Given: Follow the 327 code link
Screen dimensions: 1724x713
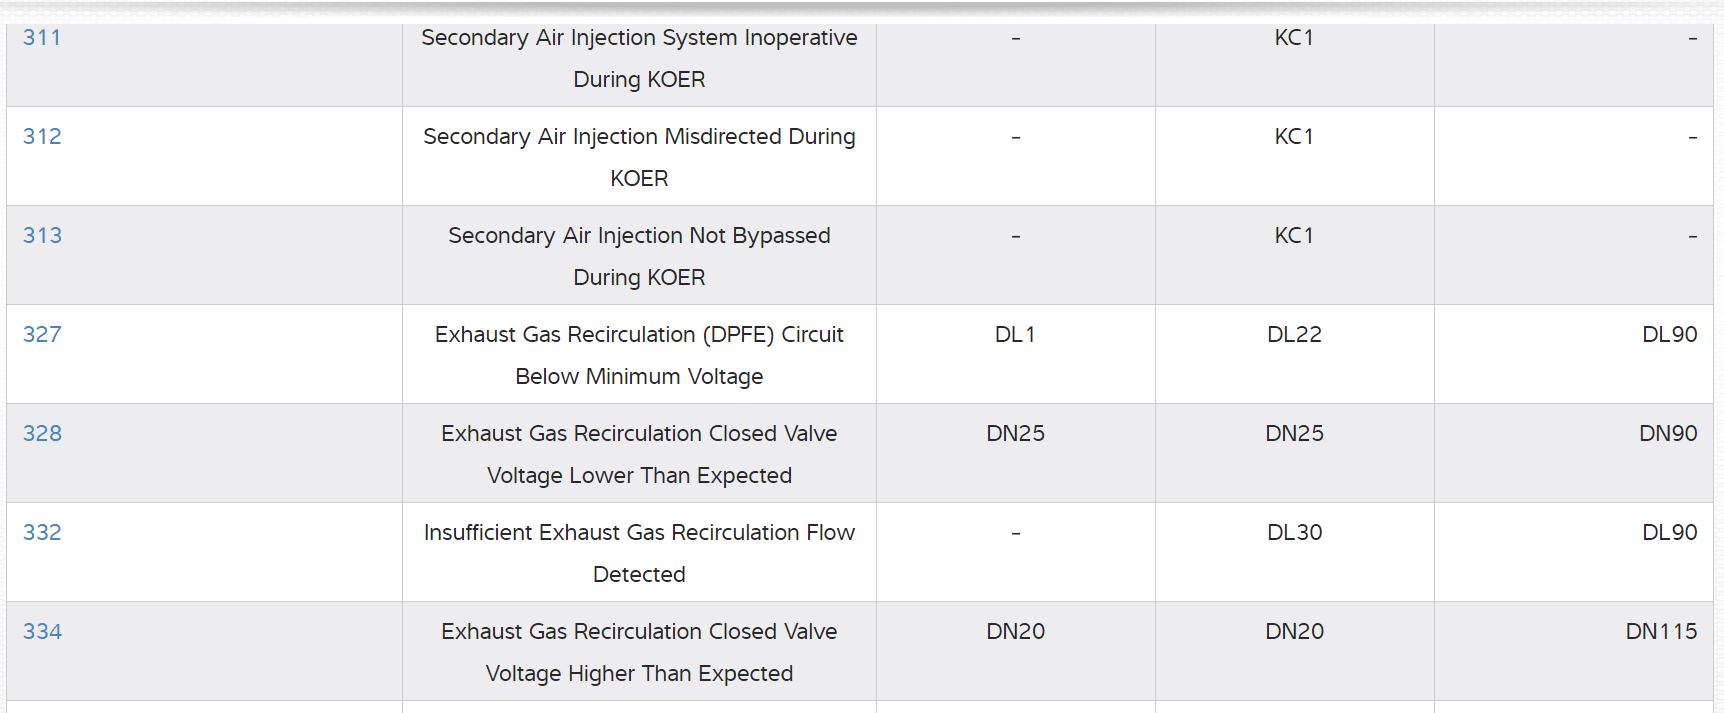Looking at the screenshot, I should (x=42, y=335).
